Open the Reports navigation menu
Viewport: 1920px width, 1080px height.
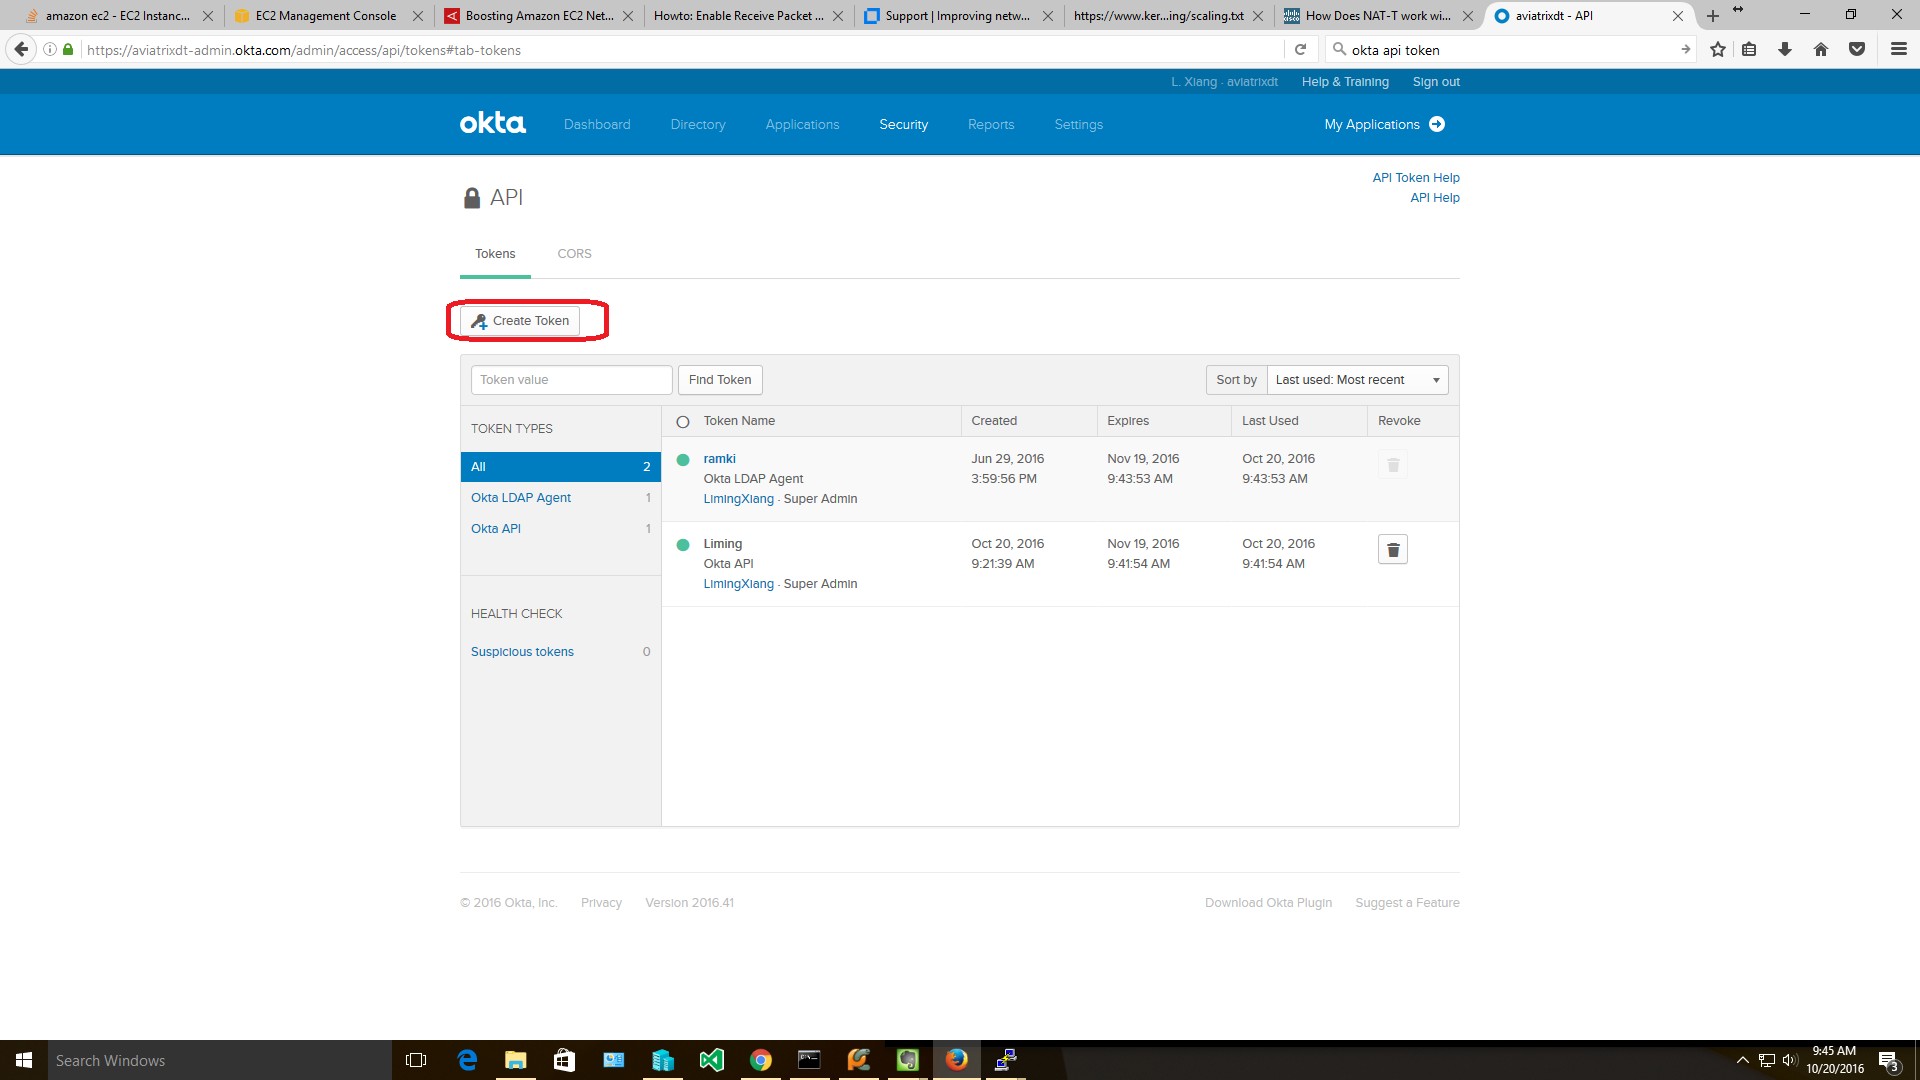click(990, 124)
